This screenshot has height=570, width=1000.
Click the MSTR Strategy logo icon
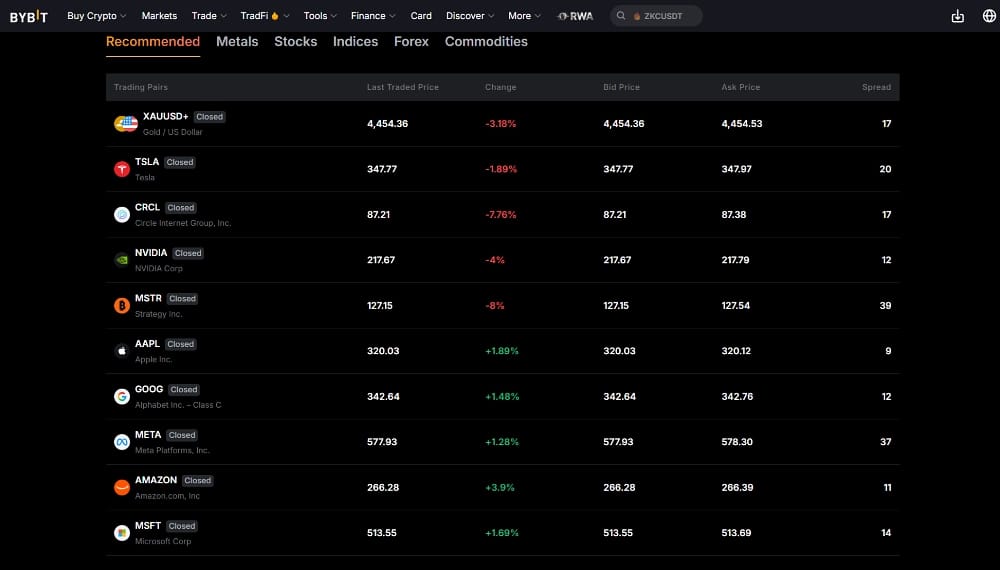pos(122,306)
